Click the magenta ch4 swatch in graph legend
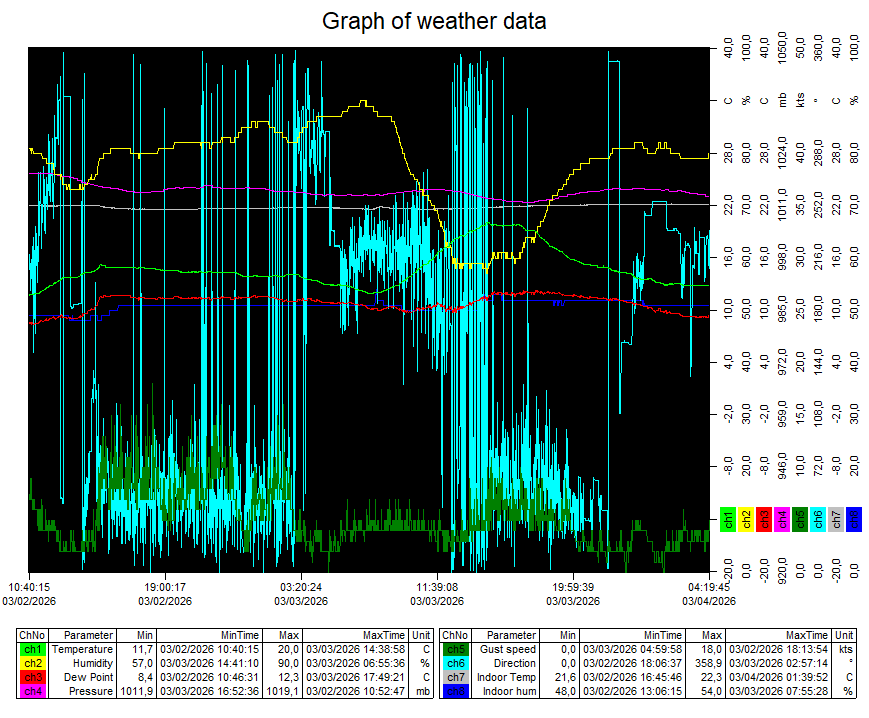Viewport: 869px width, 718px height. click(782, 518)
